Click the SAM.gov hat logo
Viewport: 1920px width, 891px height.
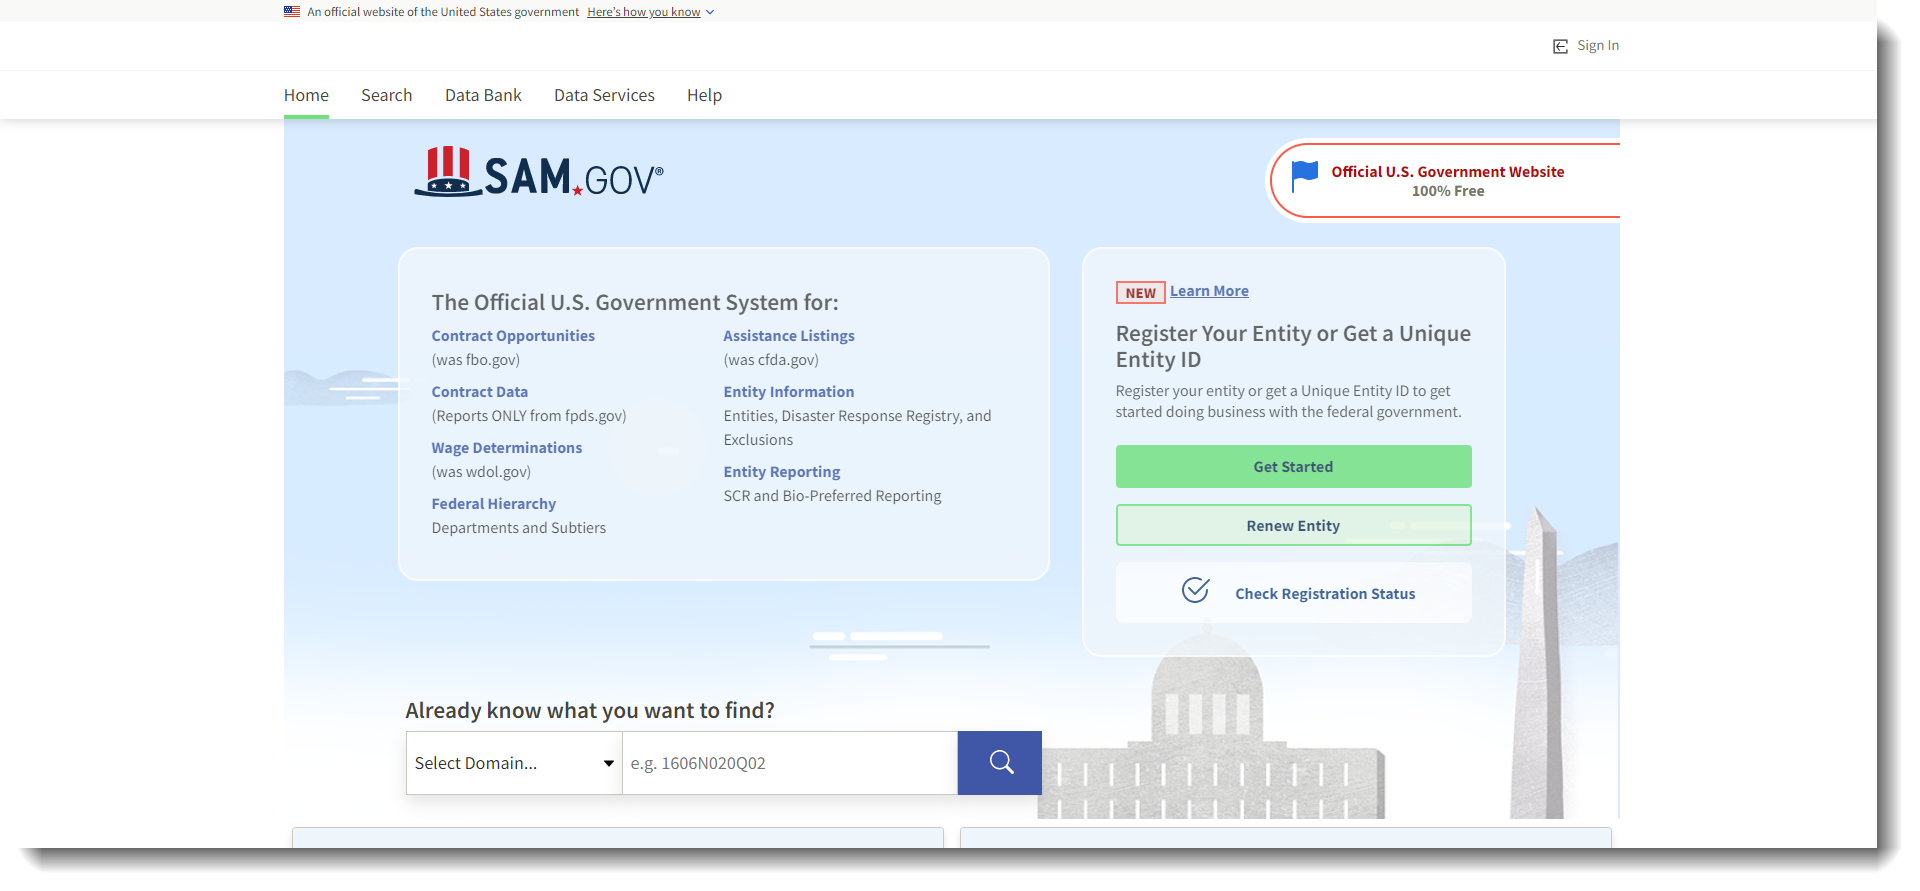point(449,172)
